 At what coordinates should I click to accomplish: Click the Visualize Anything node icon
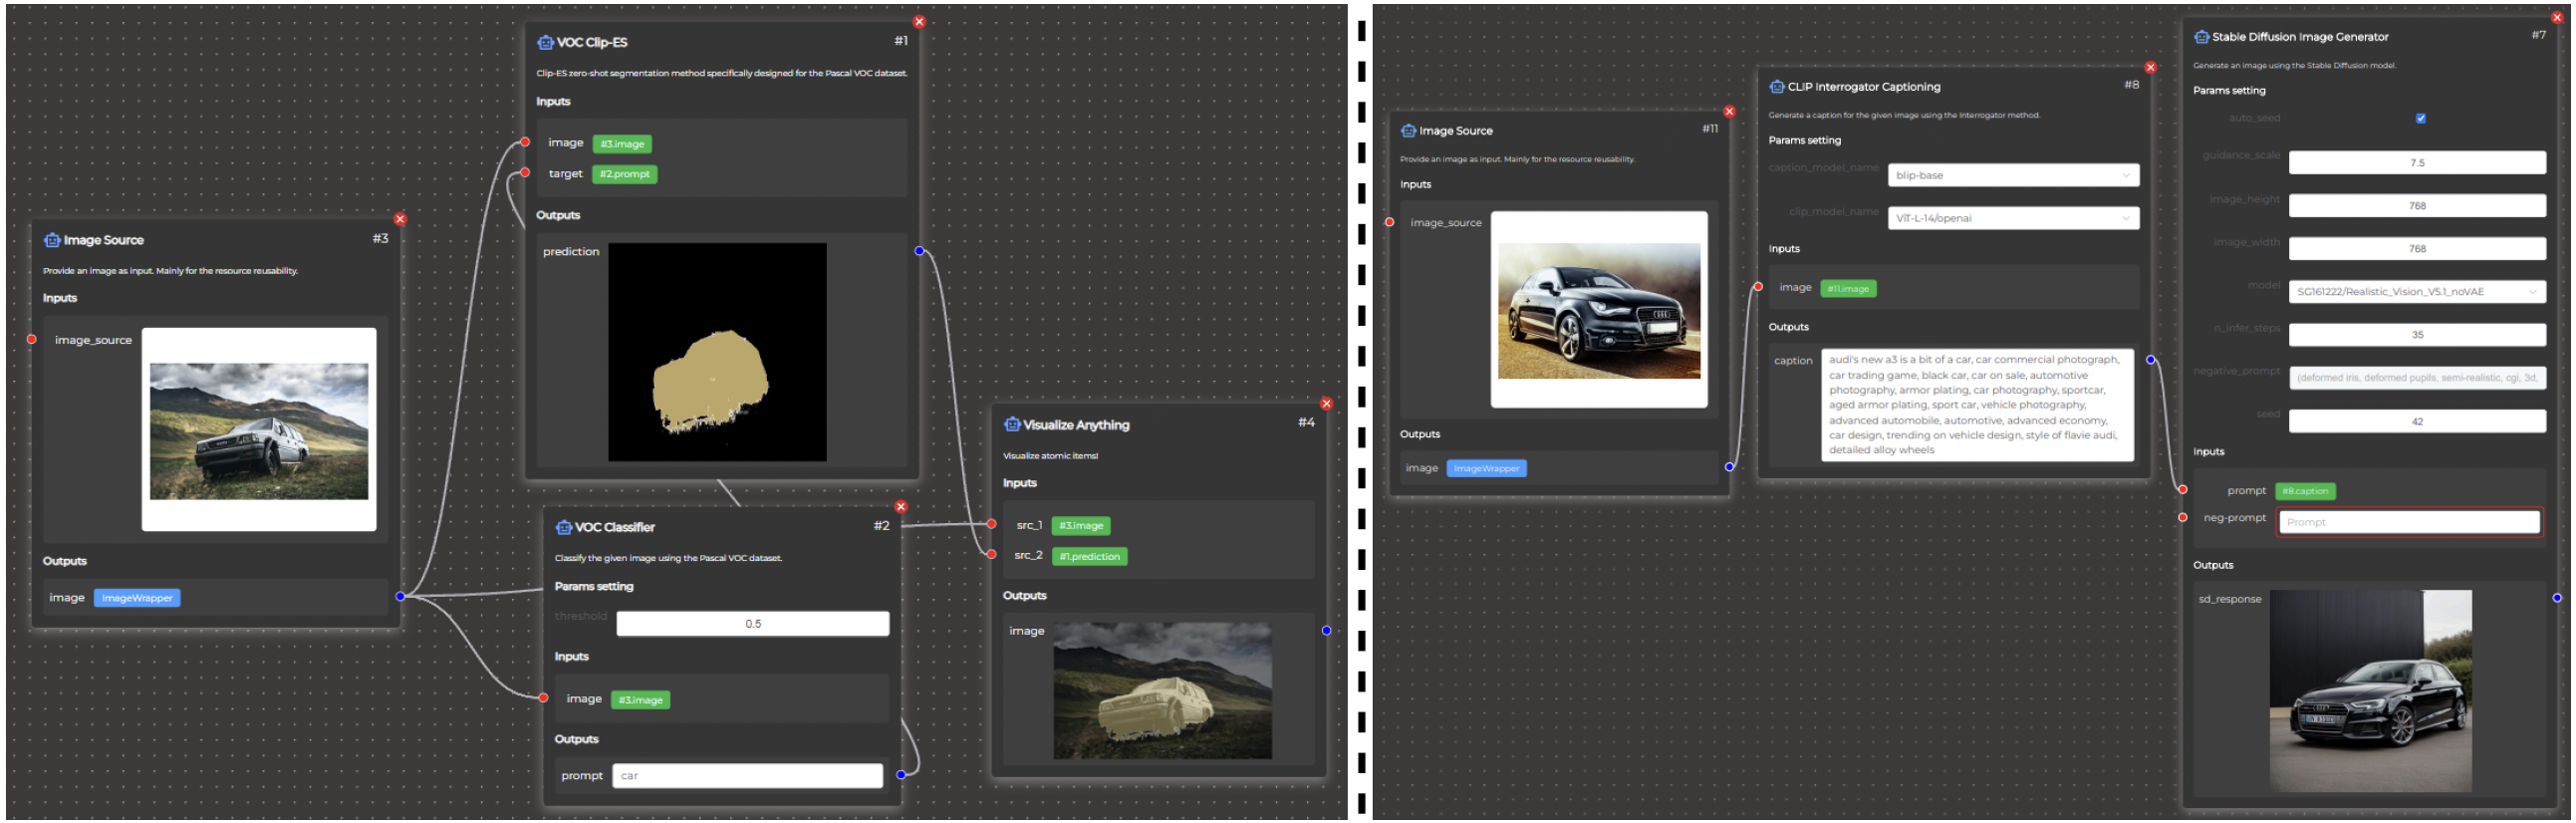[1012, 425]
